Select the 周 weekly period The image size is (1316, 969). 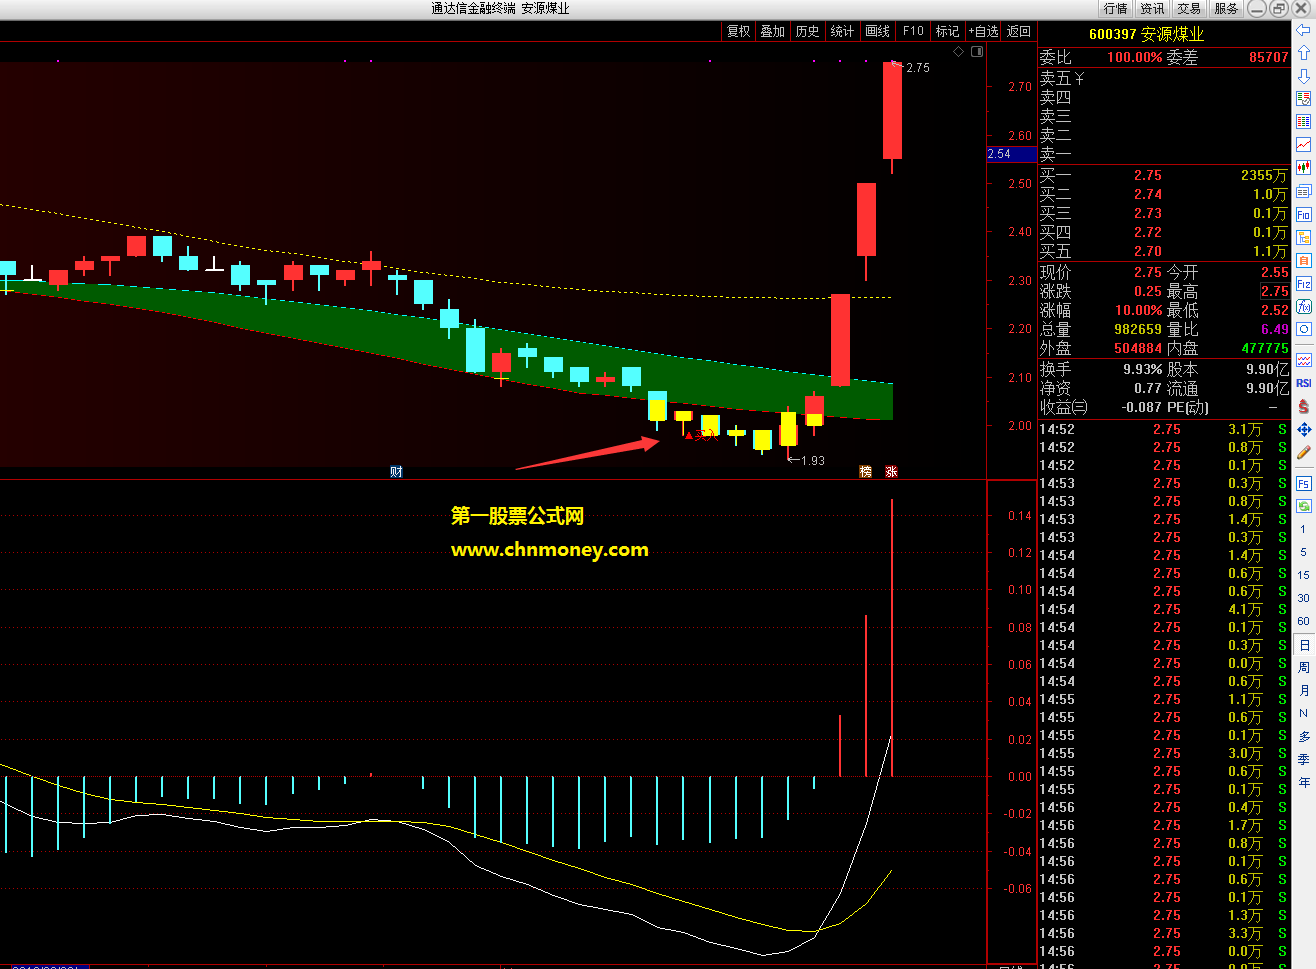pos(1304,667)
